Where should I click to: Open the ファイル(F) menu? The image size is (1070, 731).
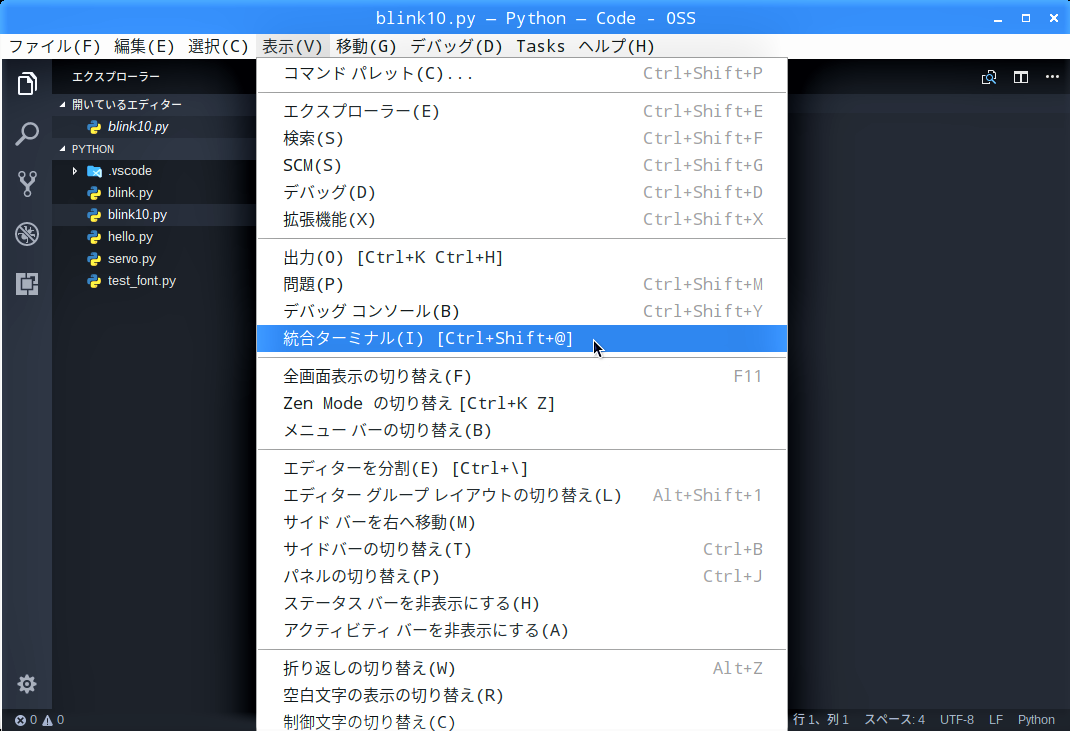coord(55,46)
